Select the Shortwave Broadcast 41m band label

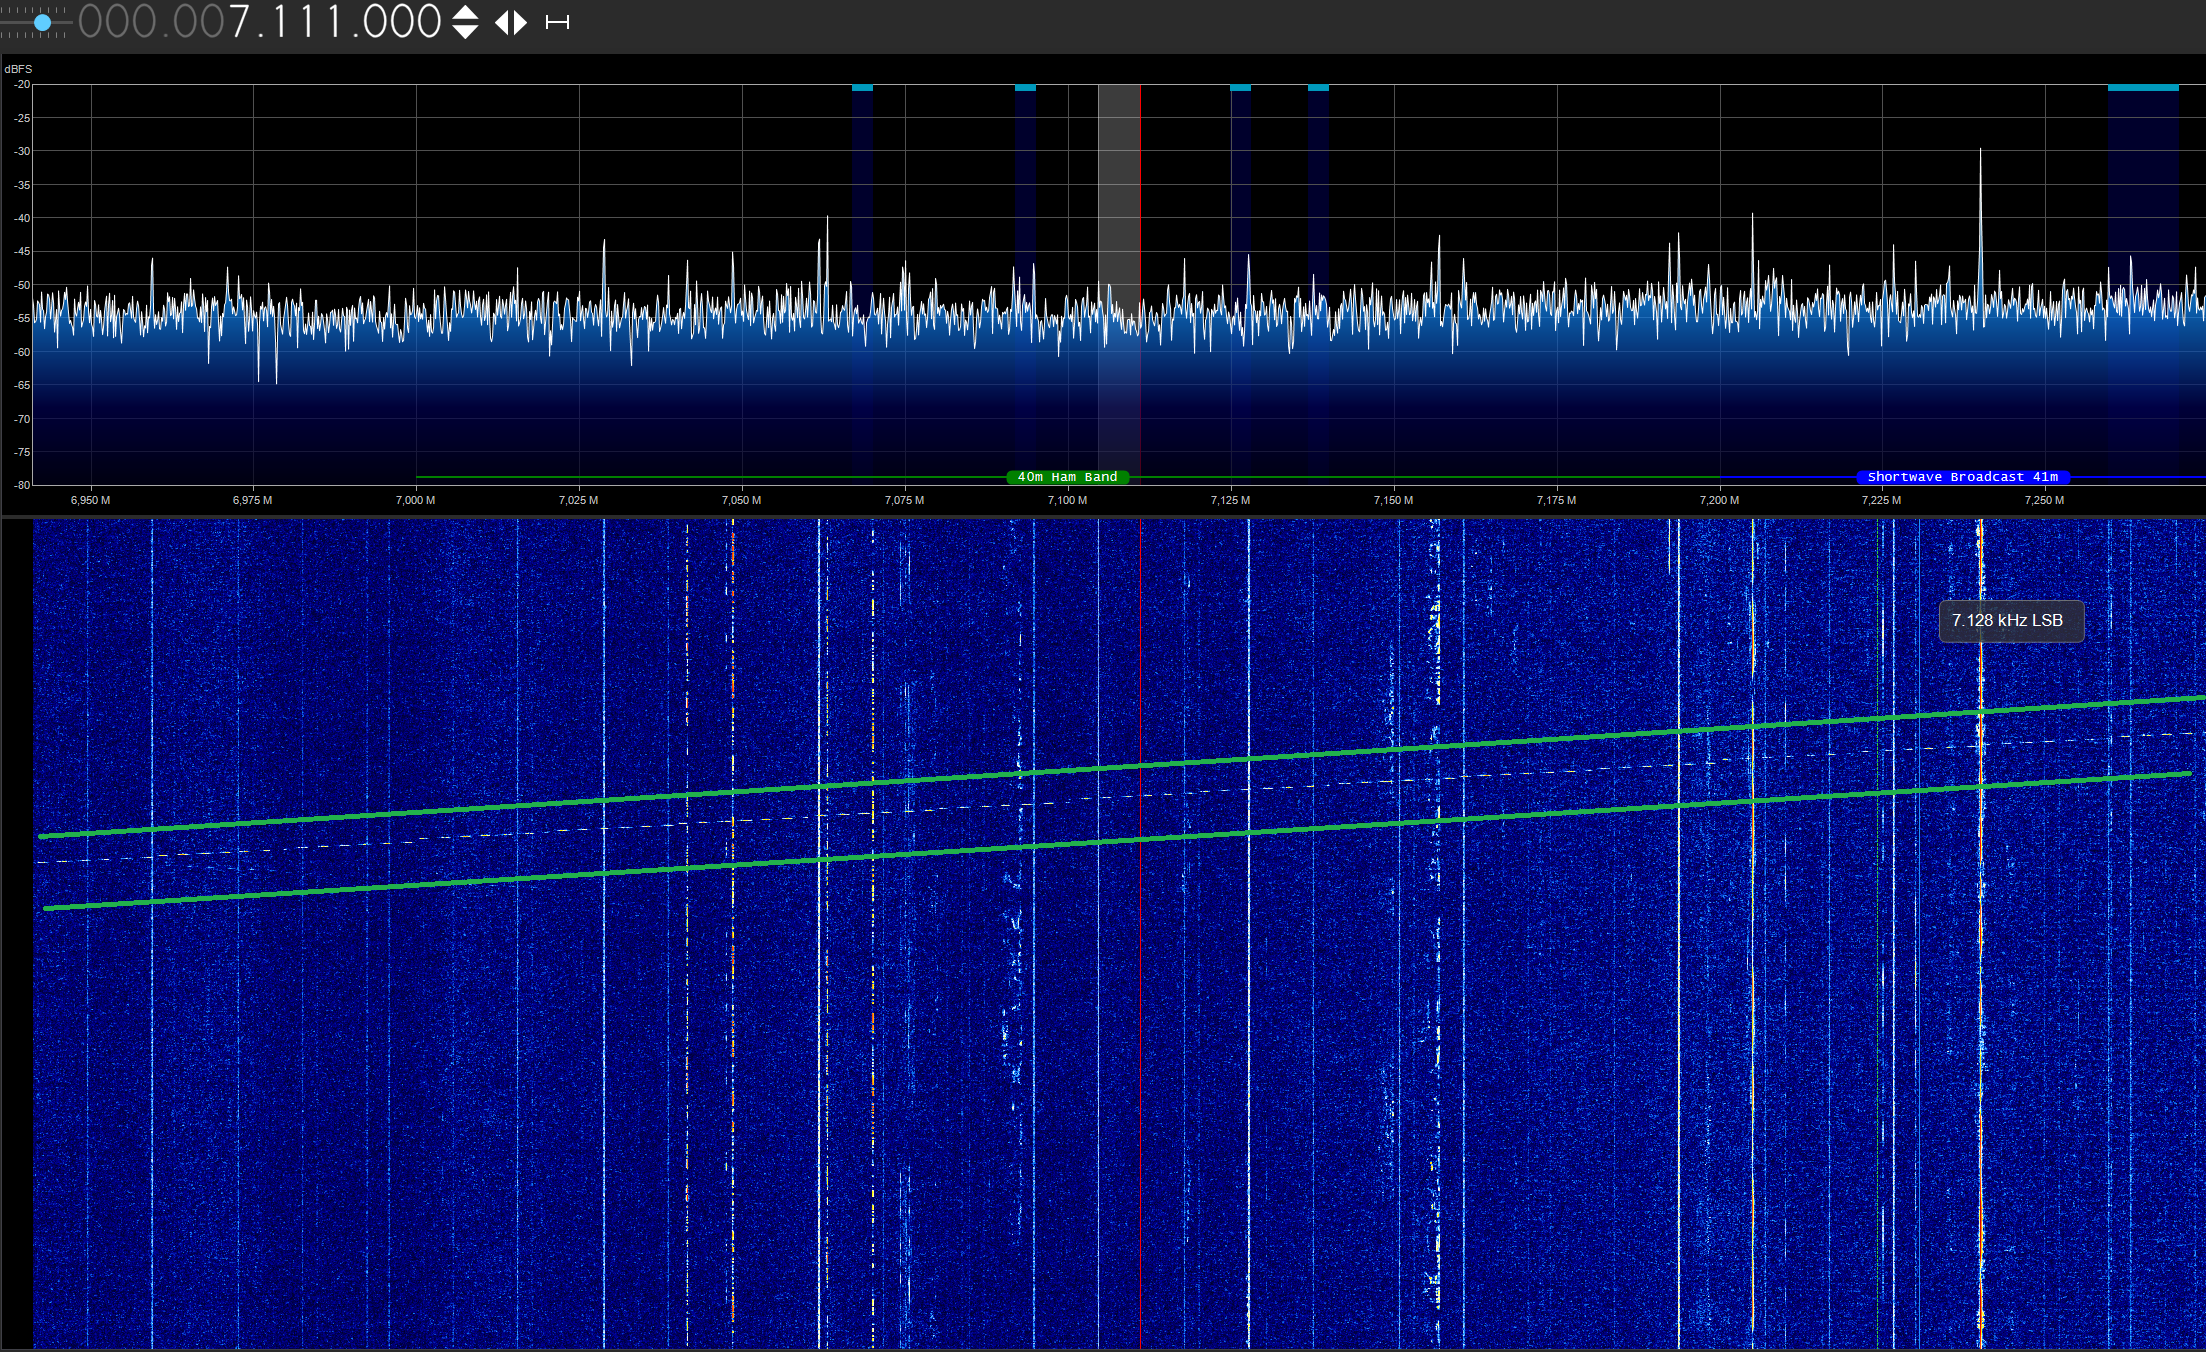click(1962, 477)
